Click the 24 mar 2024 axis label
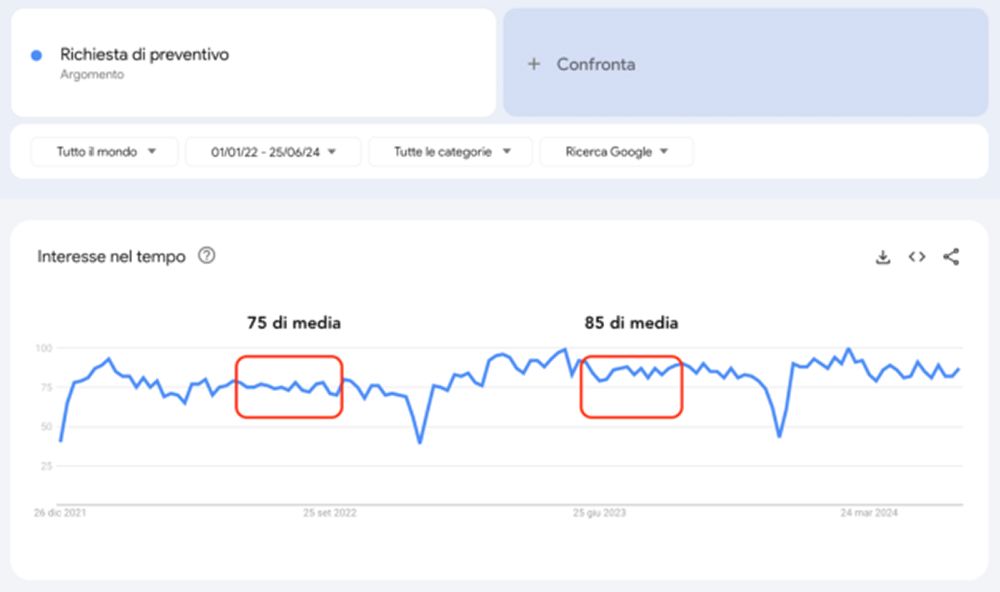Screen dimensions: 1000x592 point(867,513)
